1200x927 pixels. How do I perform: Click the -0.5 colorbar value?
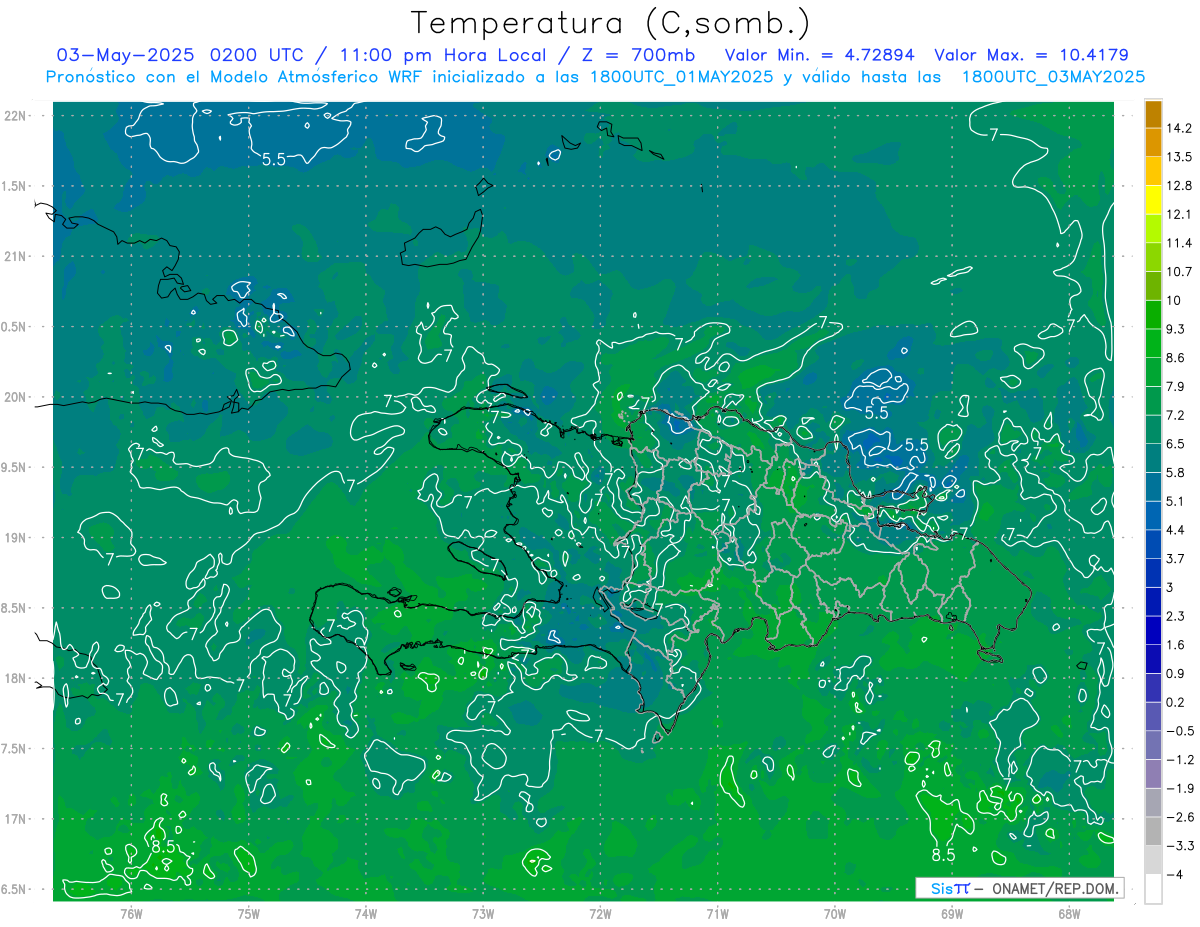coord(1180,731)
